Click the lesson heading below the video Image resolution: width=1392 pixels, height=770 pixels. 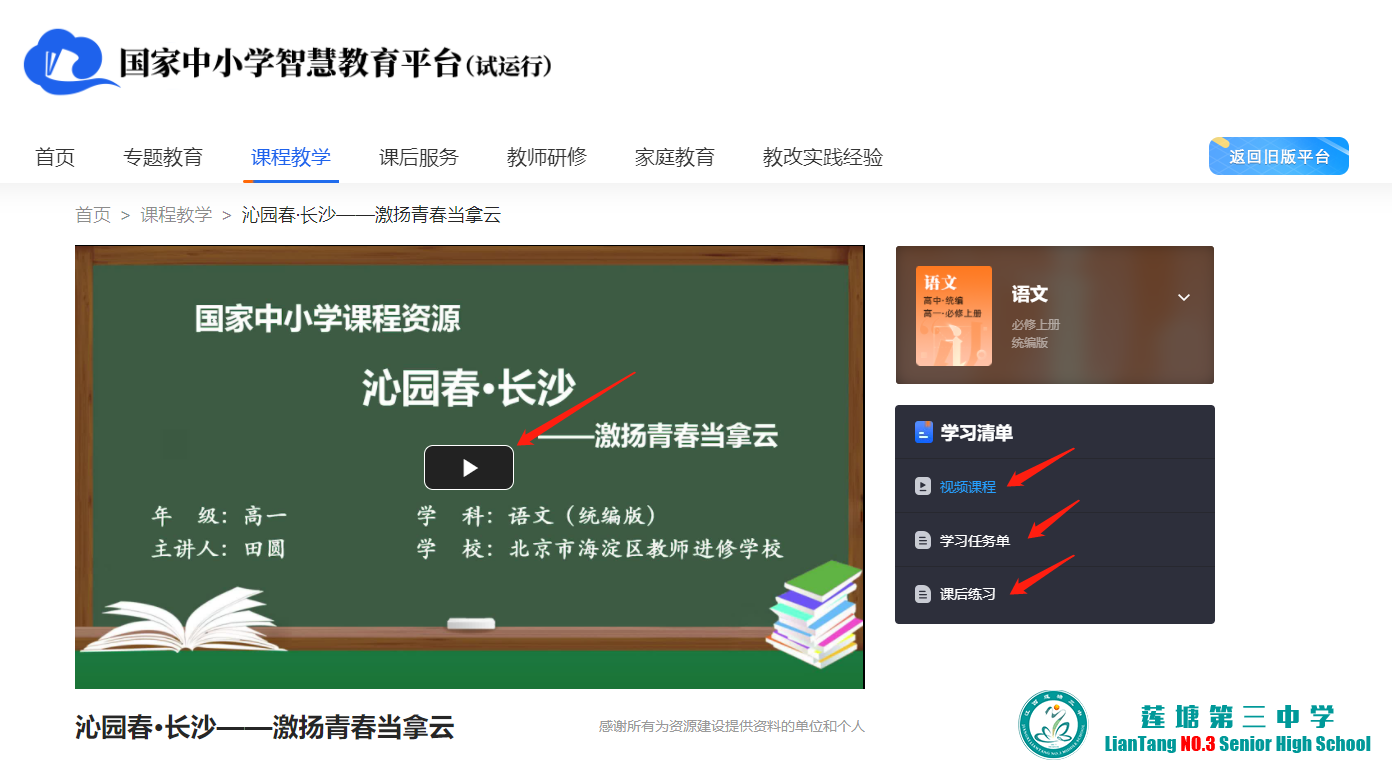(x=265, y=727)
